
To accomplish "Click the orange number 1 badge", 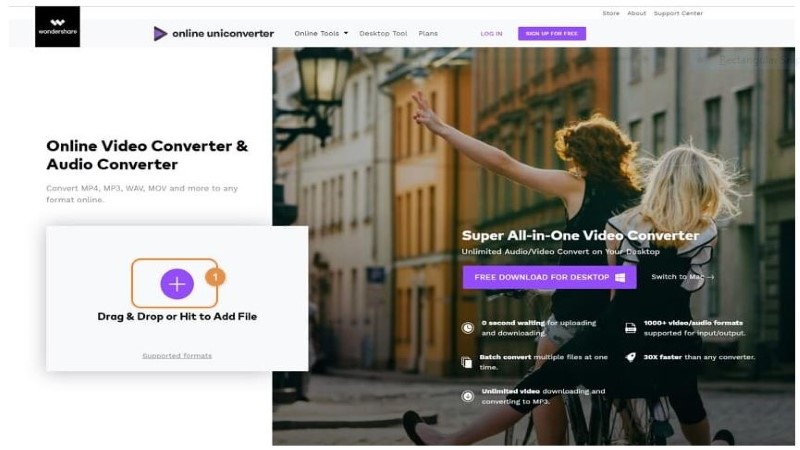I will tap(215, 277).
